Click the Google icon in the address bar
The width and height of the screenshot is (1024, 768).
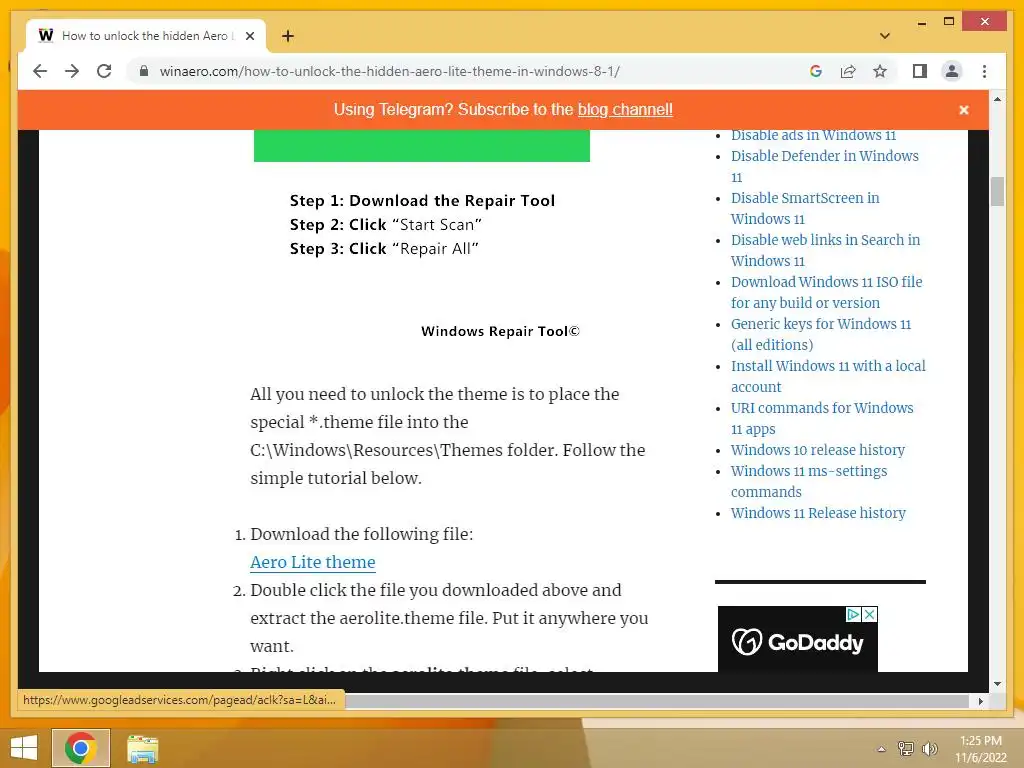coord(816,71)
